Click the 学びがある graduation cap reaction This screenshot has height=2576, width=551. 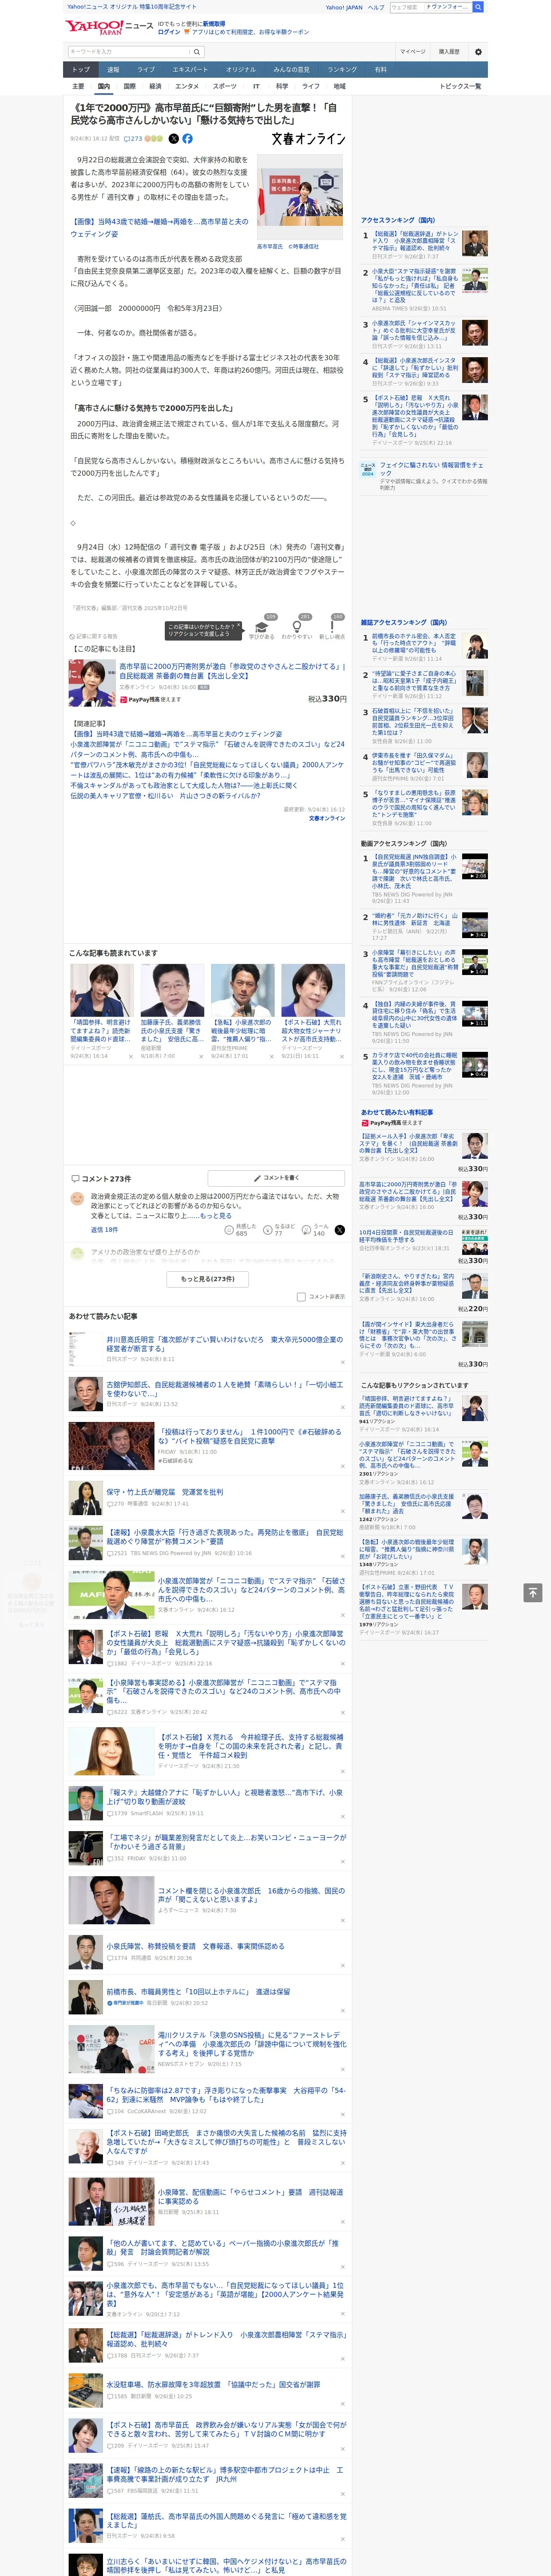coord(262,626)
